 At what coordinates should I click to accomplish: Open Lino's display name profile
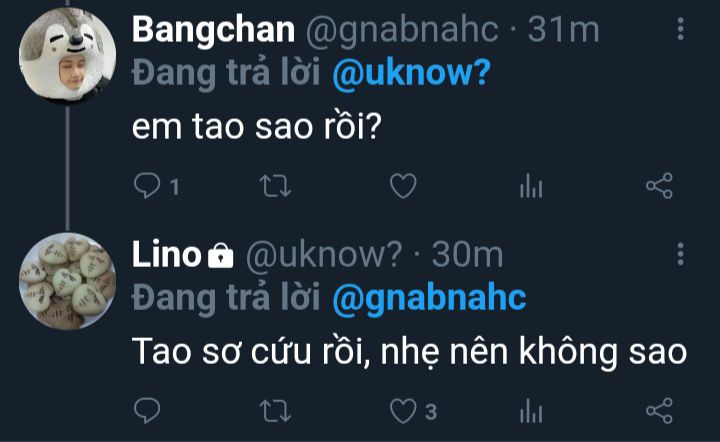click(x=167, y=255)
